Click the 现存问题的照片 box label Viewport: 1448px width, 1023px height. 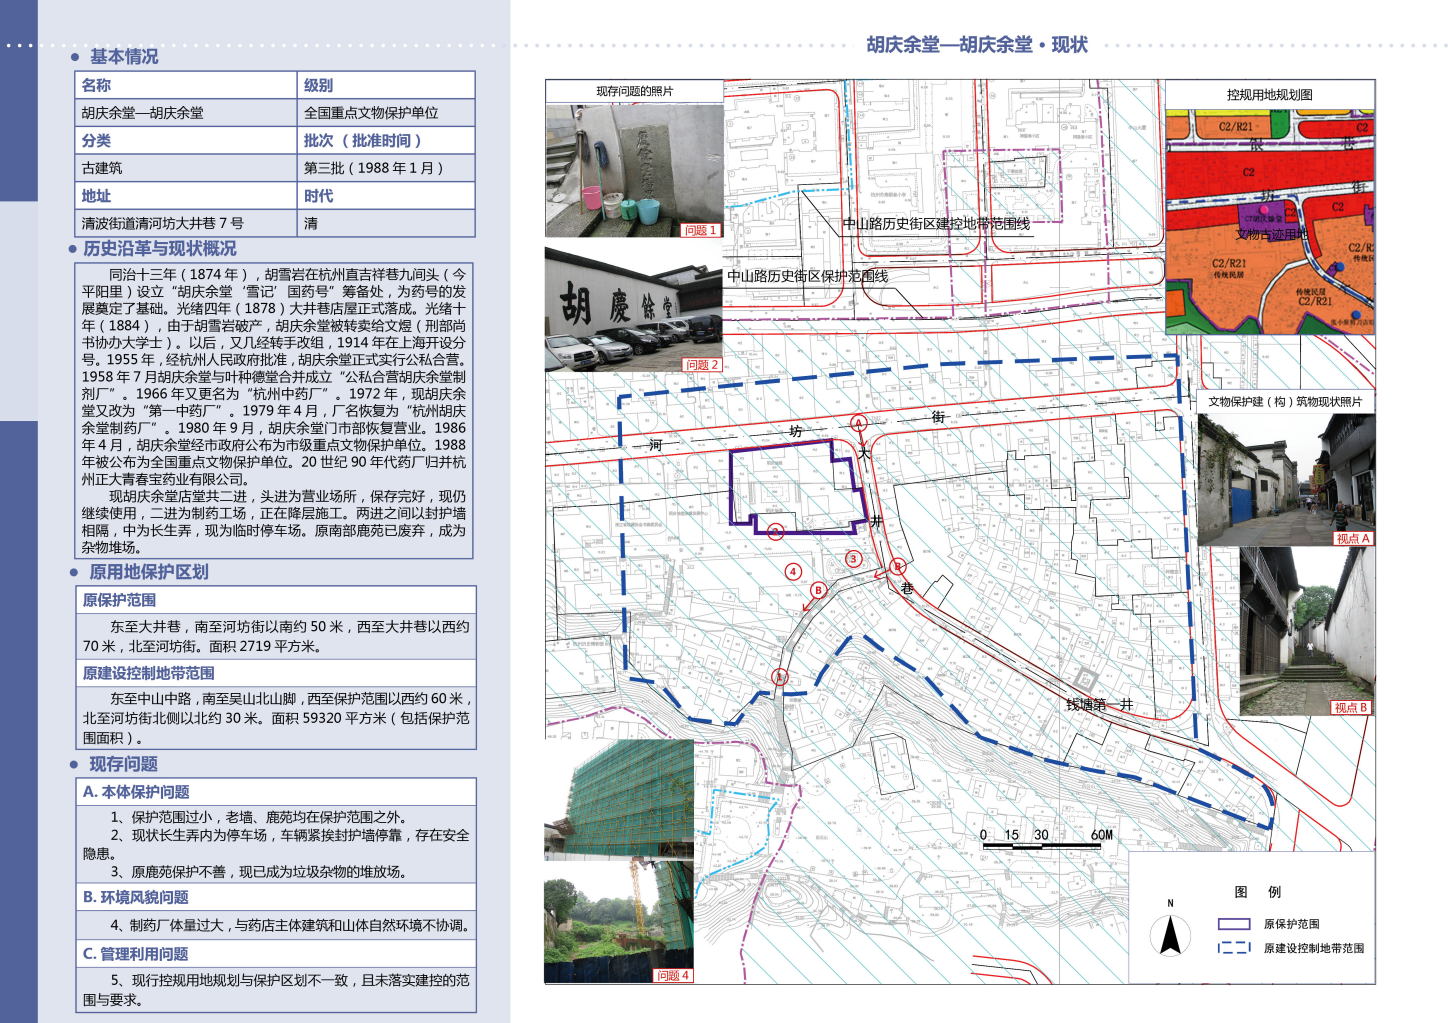pos(634,91)
